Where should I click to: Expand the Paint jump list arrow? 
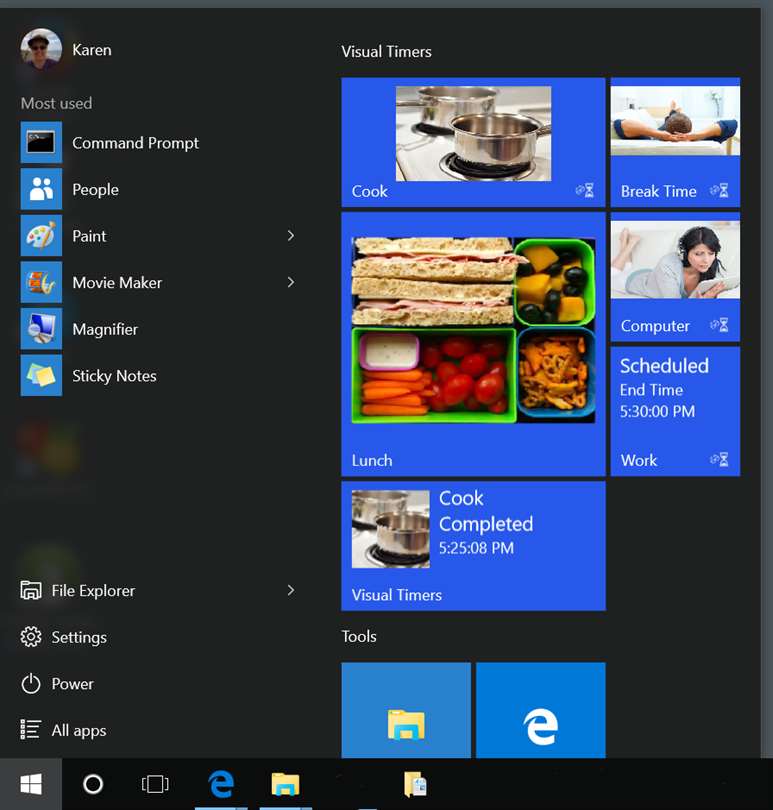tap(291, 236)
